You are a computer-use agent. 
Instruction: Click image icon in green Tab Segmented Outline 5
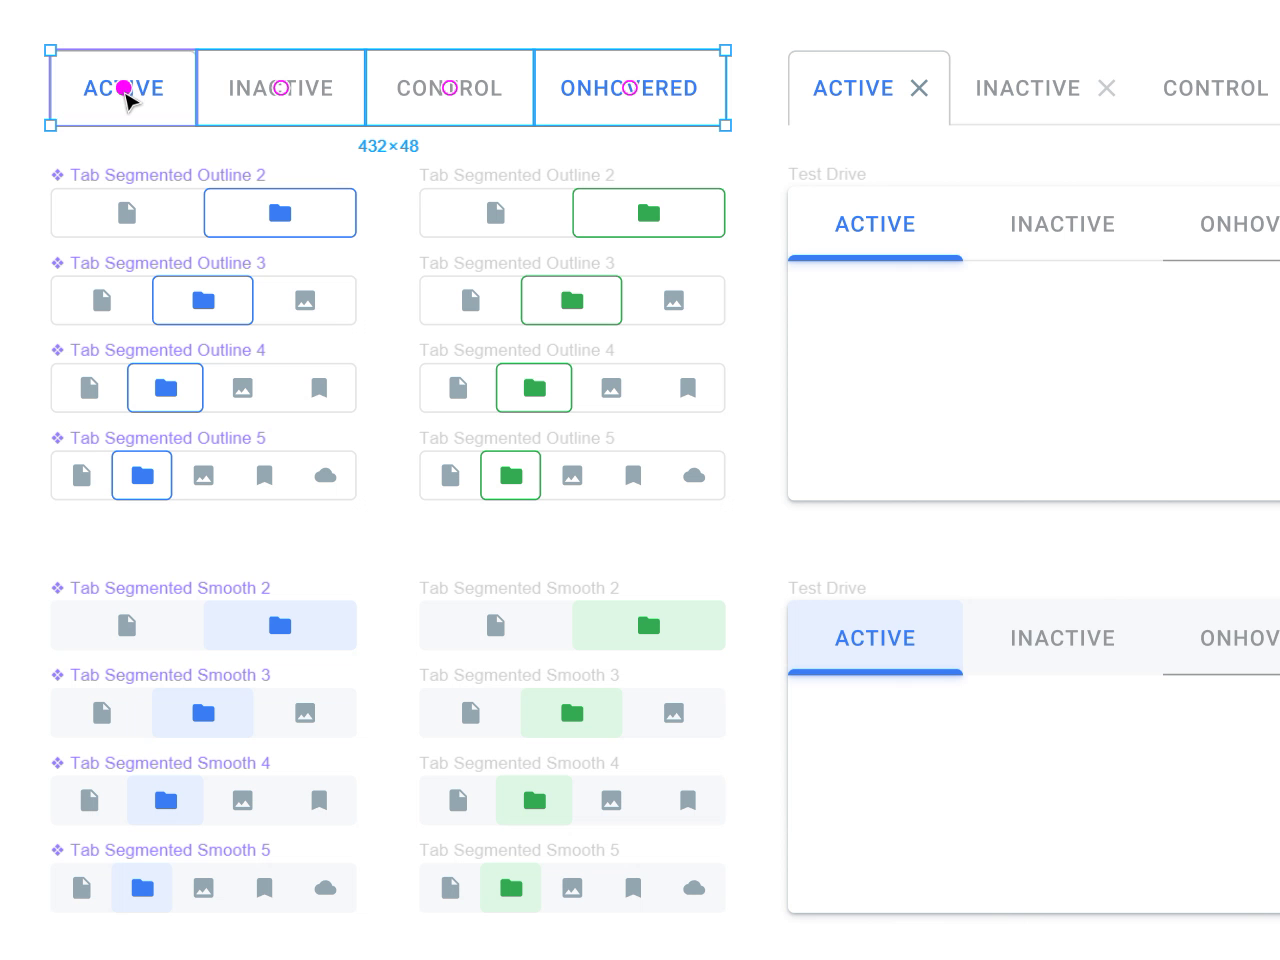coord(572,475)
